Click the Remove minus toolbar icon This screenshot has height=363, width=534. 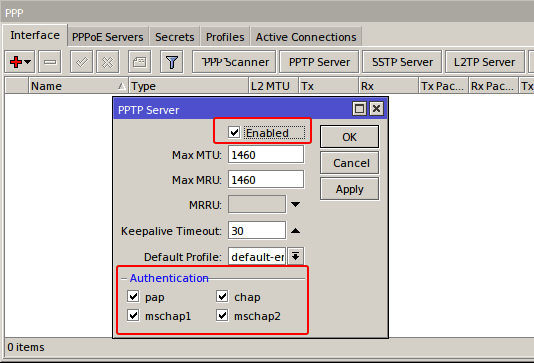click(x=50, y=62)
